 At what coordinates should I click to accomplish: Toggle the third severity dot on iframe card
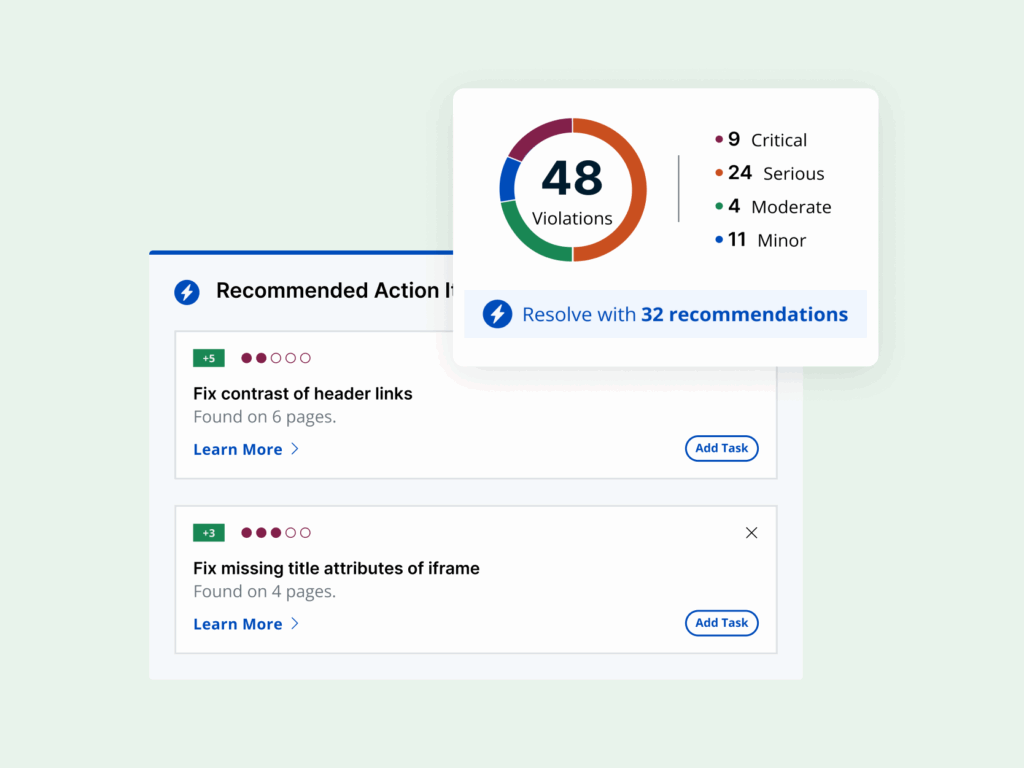point(274,532)
